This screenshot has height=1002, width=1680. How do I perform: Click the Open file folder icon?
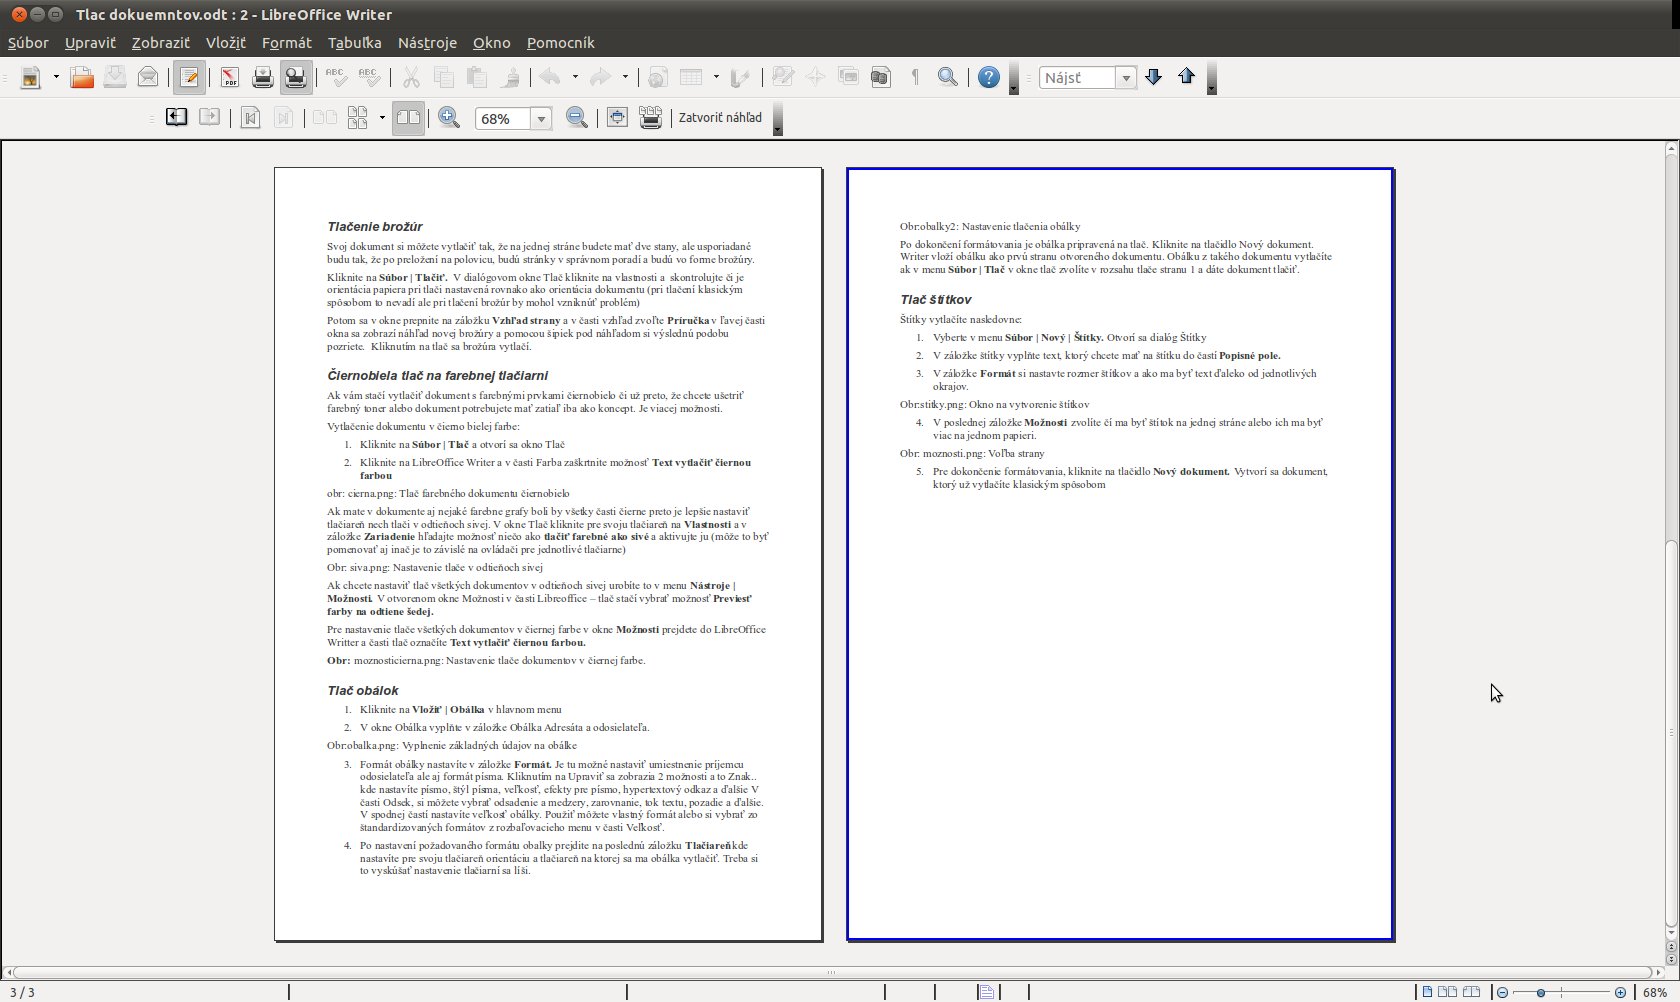[x=82, y=77]
